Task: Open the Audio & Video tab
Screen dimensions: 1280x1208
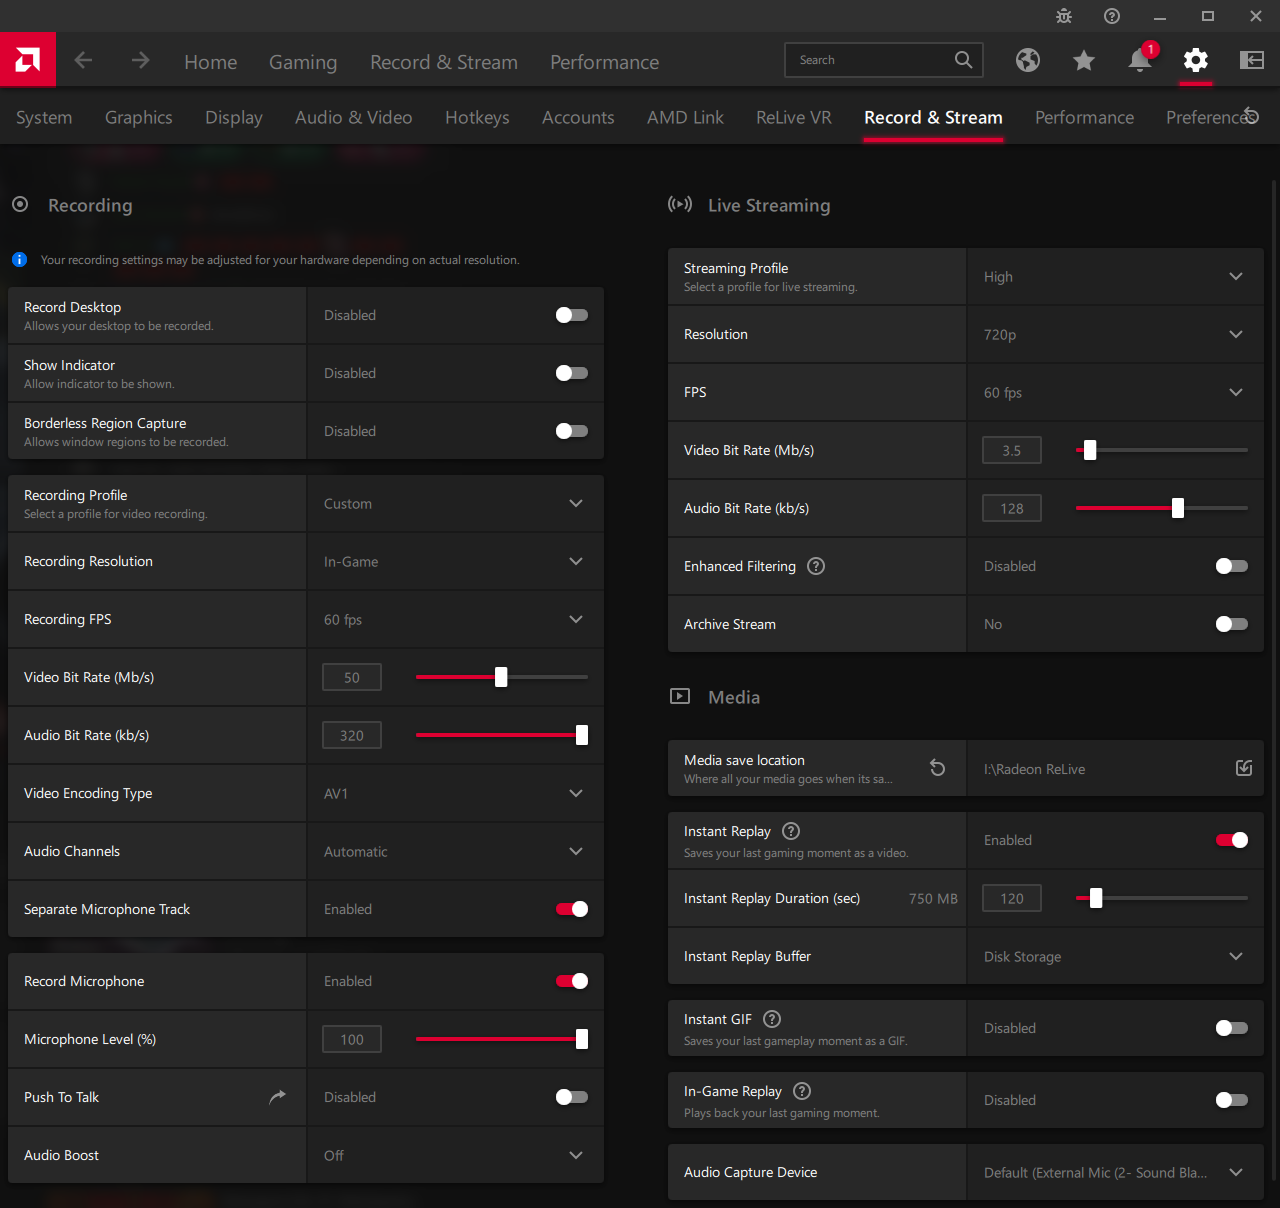Action: click(x=354, y=118)
